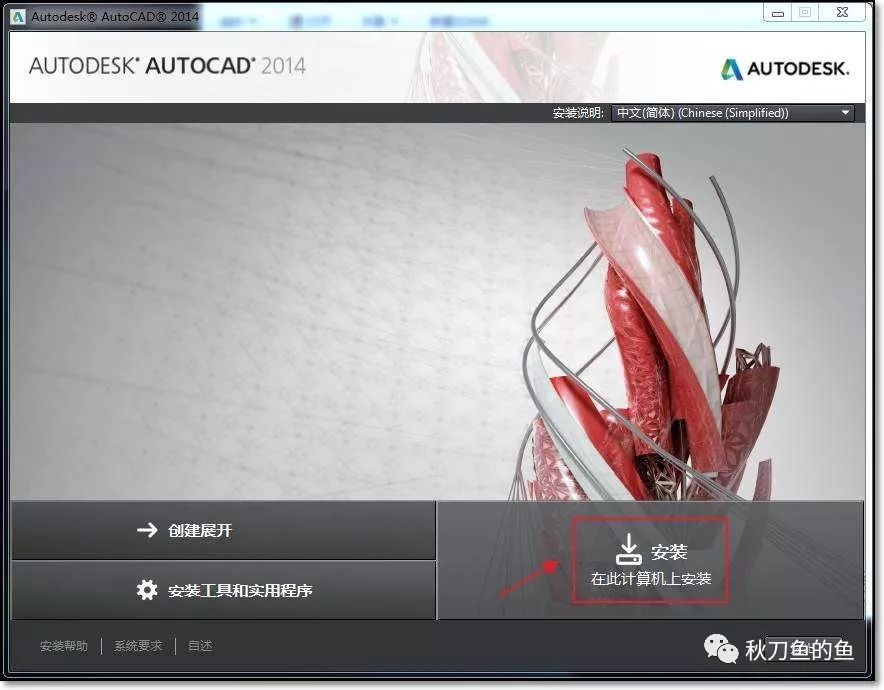Open the 安装帮助 link
This screenshot has width=884, height=690.
tap(64, 646)
